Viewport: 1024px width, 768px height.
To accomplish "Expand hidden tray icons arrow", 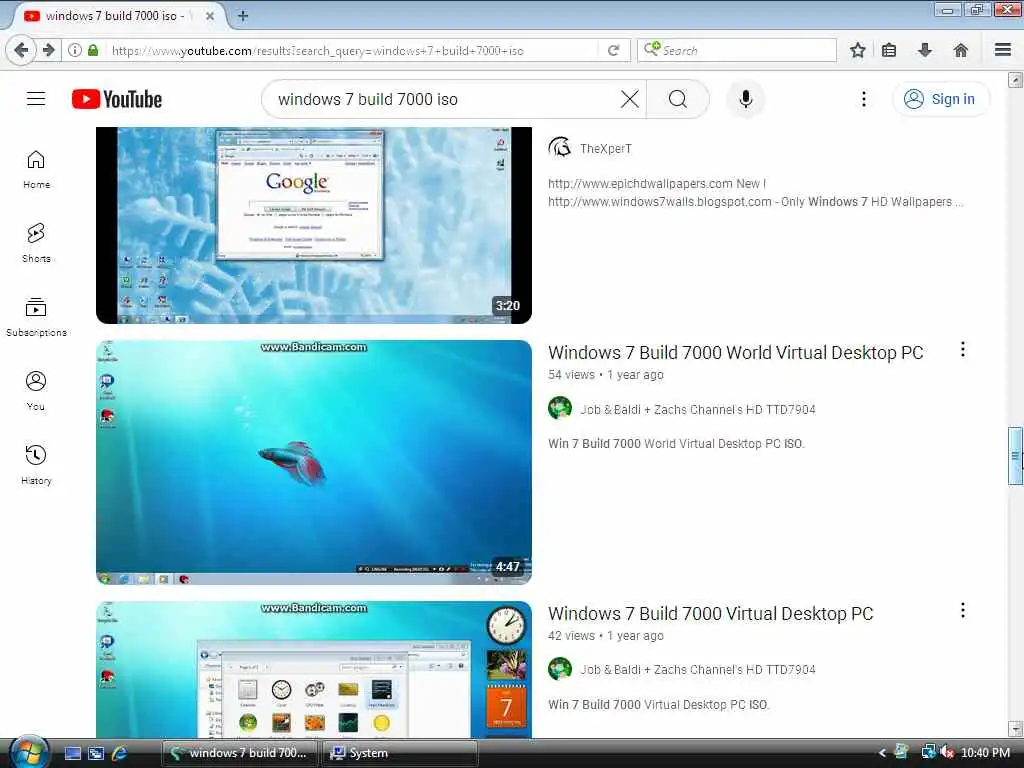I will pos(882,753).
